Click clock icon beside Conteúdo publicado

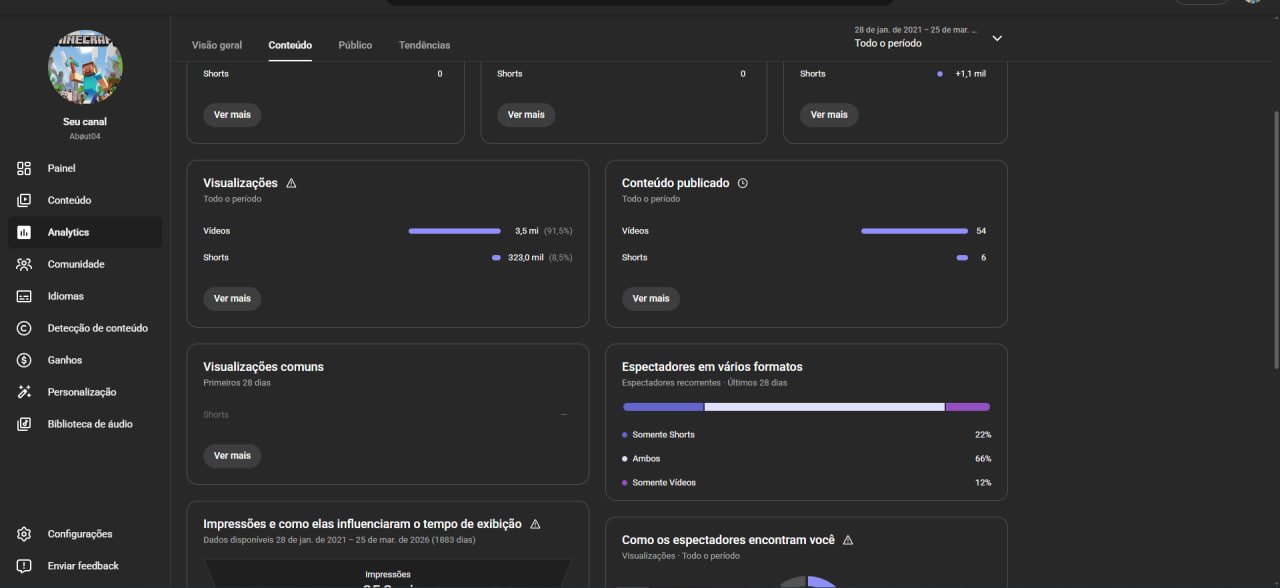coord(742,183)
